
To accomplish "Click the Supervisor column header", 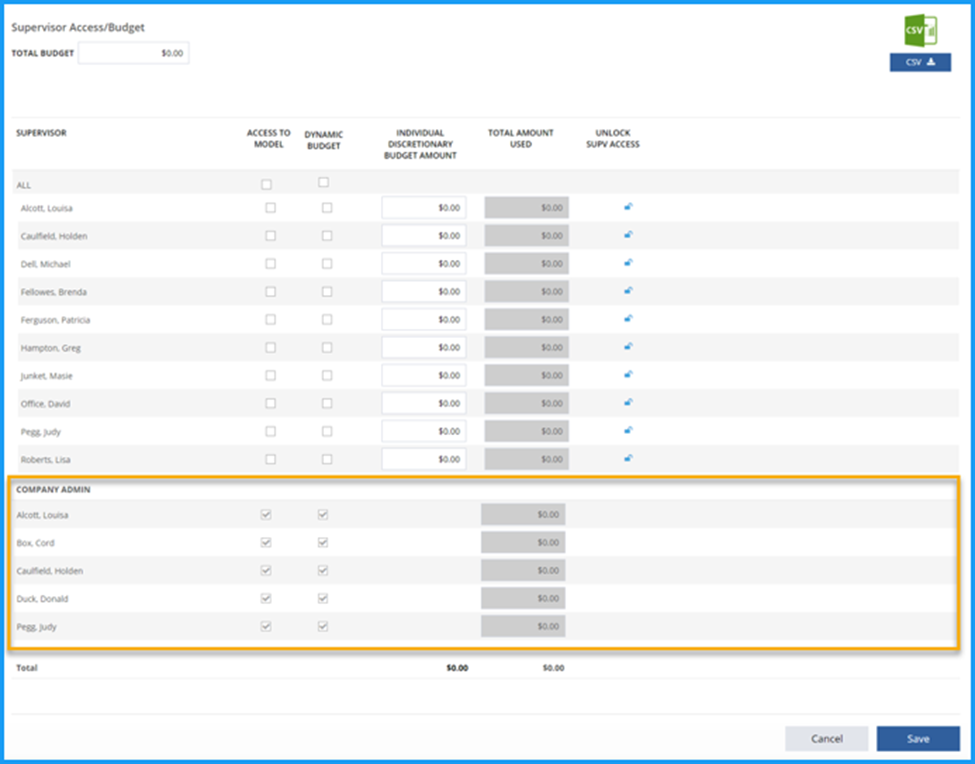I will (x=41, y=133).
